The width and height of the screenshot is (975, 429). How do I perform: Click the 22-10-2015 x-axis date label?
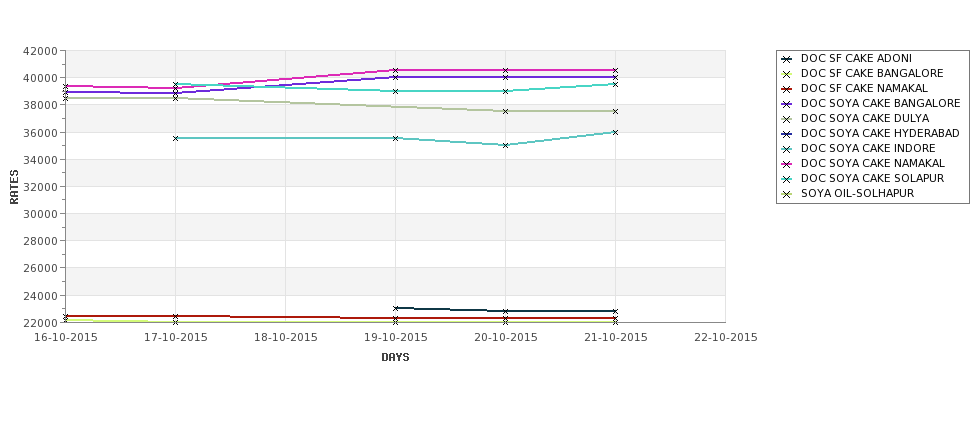[x=726, y=338]
